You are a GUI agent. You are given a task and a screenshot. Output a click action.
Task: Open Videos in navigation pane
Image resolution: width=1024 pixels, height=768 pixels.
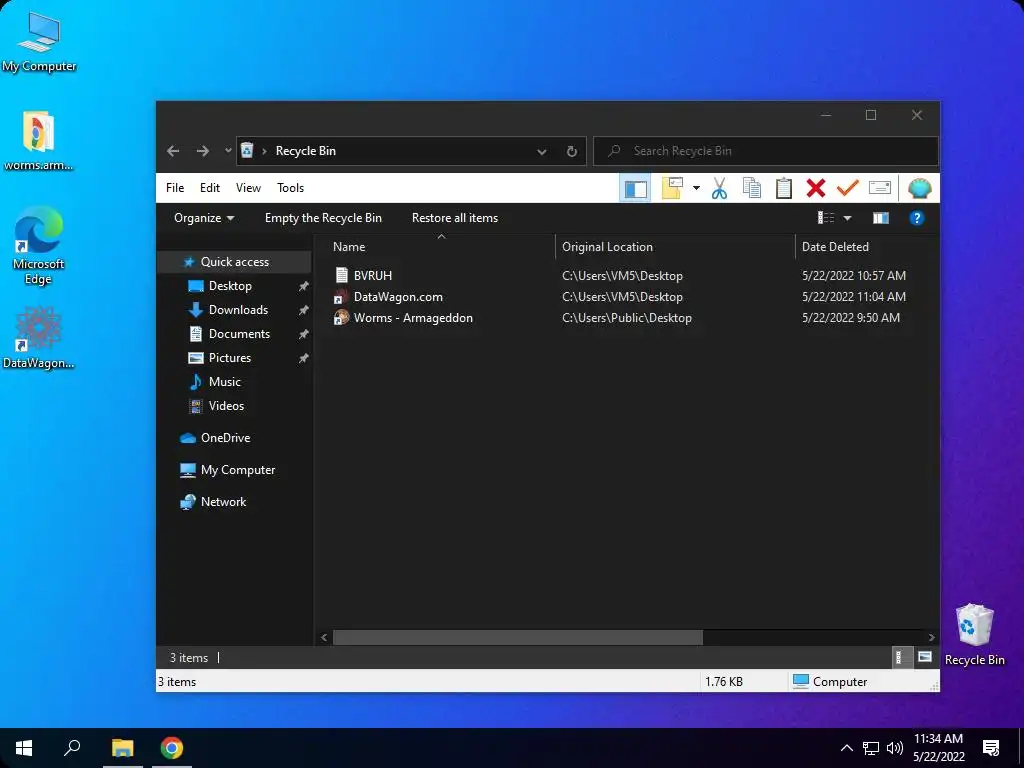226,406
